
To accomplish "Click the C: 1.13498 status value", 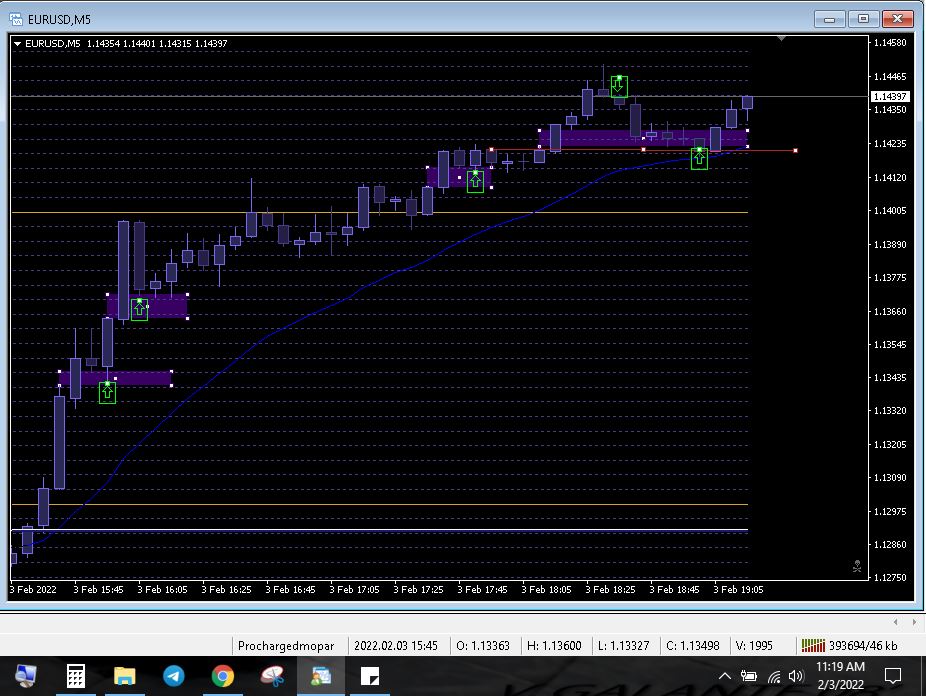I will pyautogui.click(x=693, y=646).
